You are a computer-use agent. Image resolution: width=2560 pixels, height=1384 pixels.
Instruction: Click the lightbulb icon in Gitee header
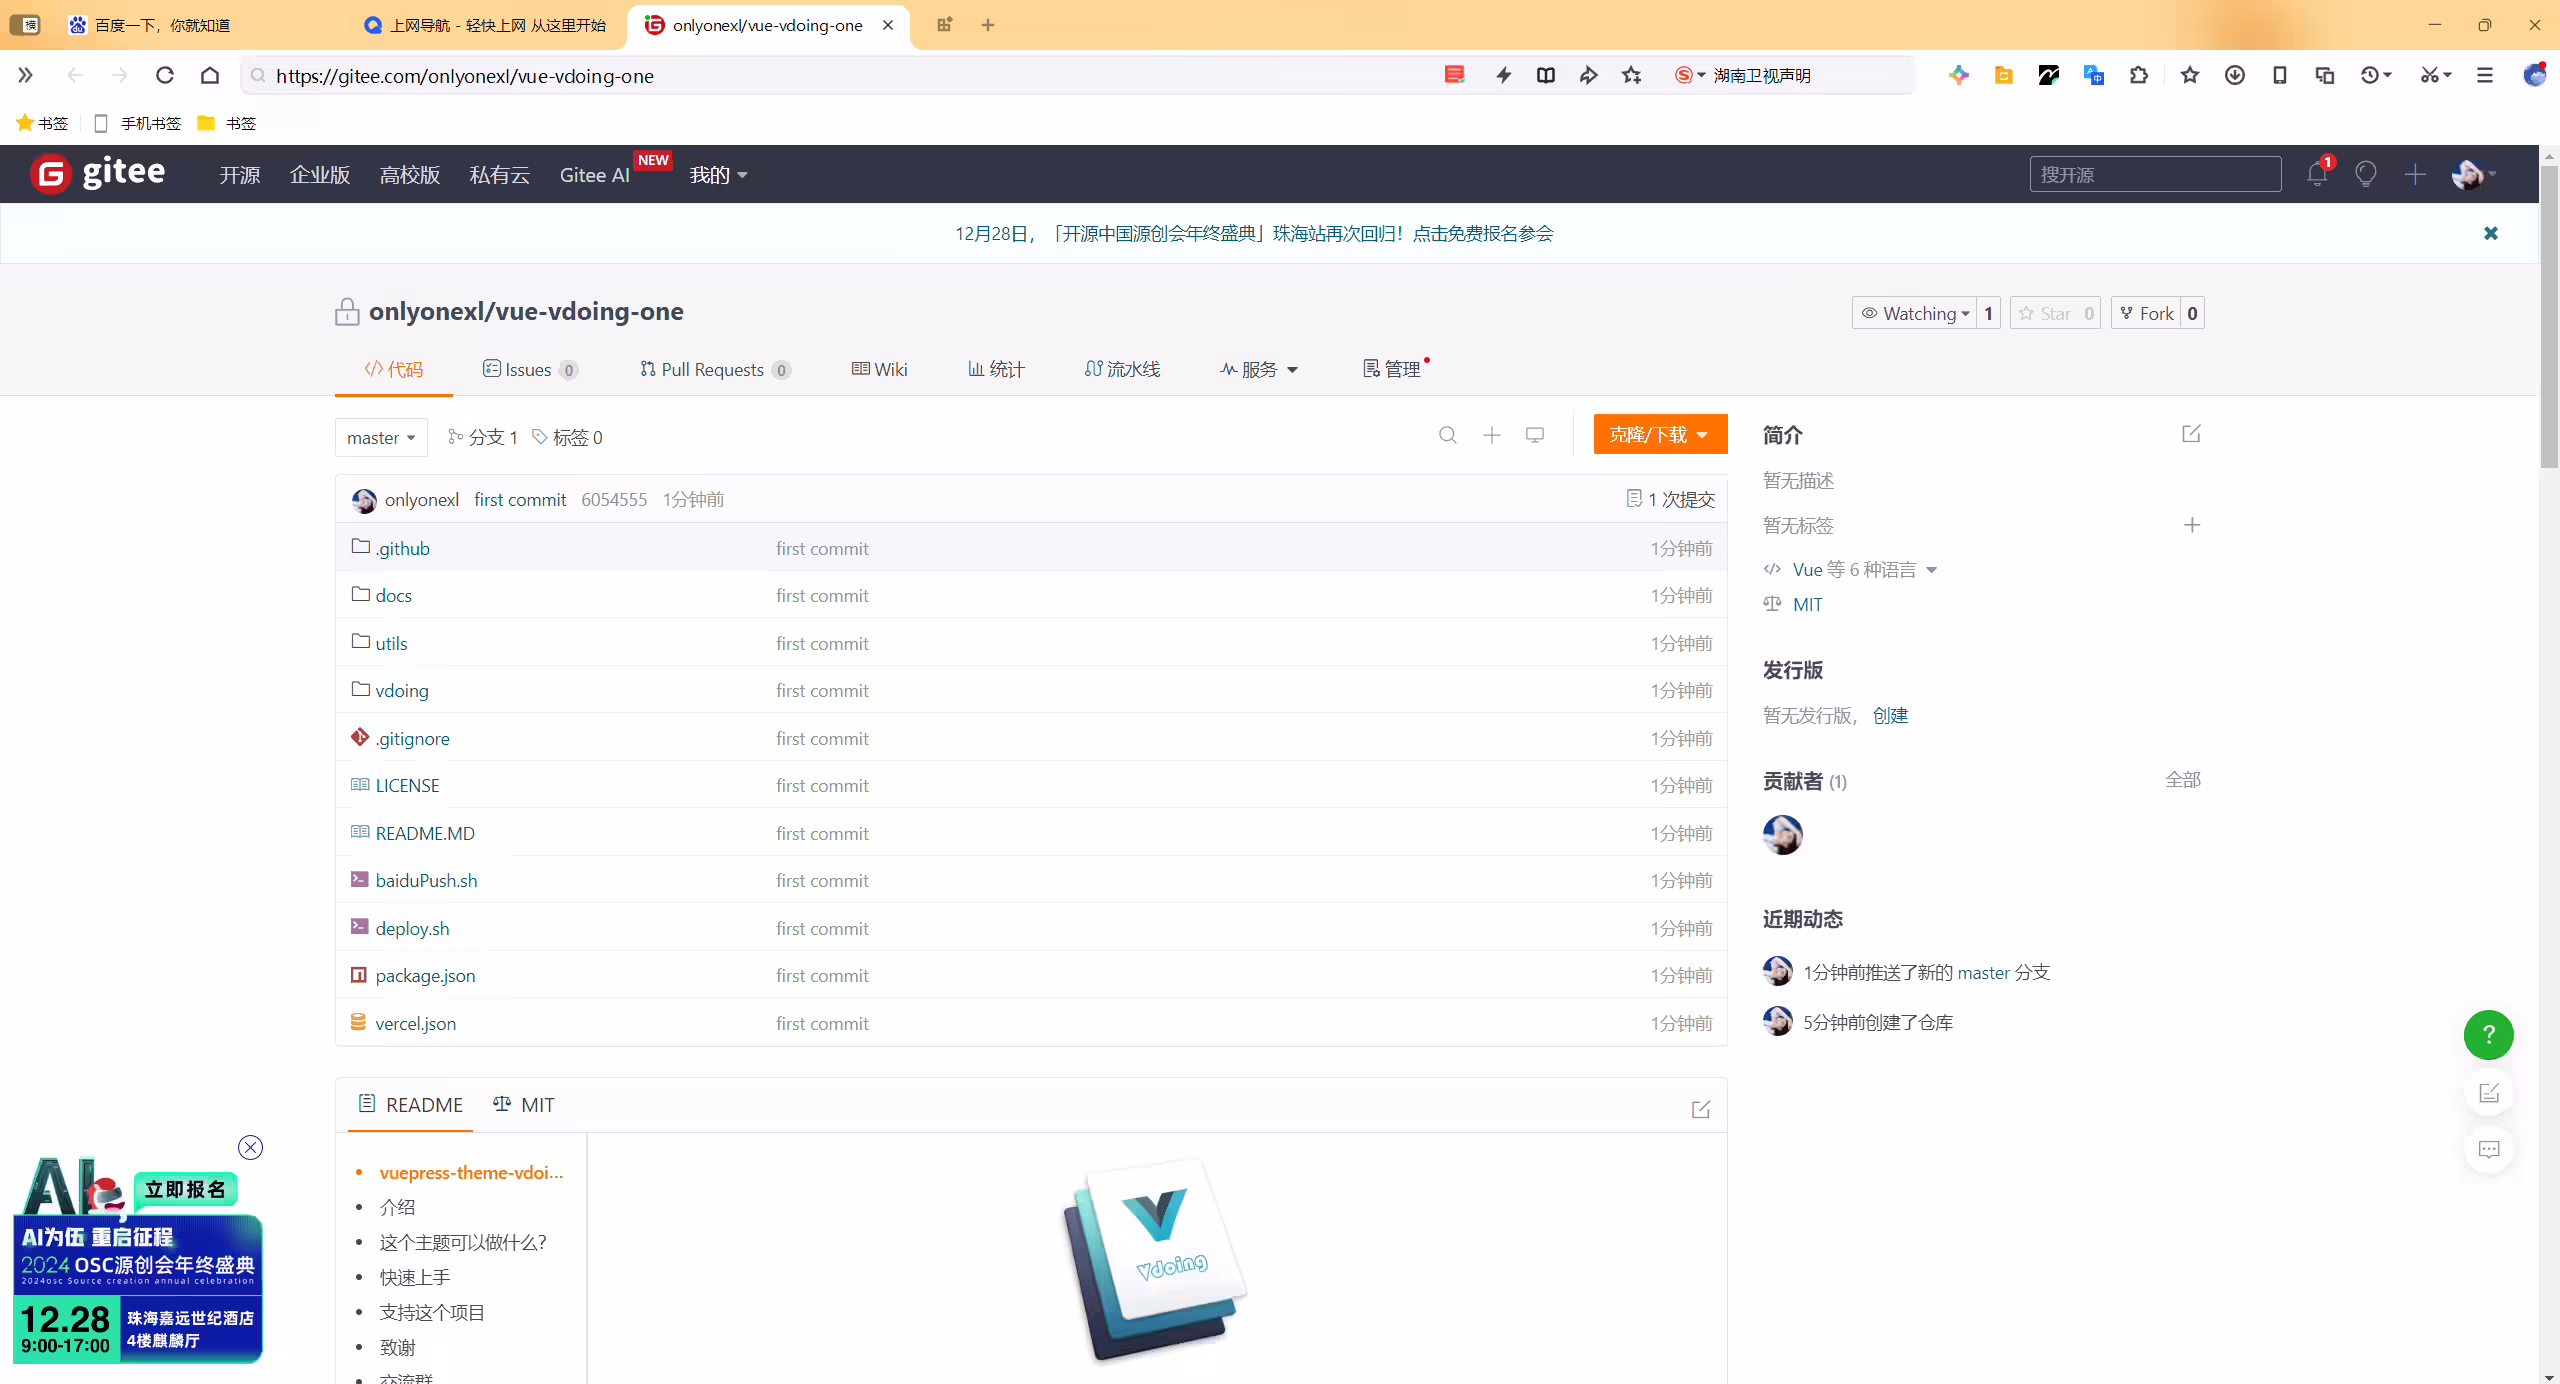pos(2365,174)
